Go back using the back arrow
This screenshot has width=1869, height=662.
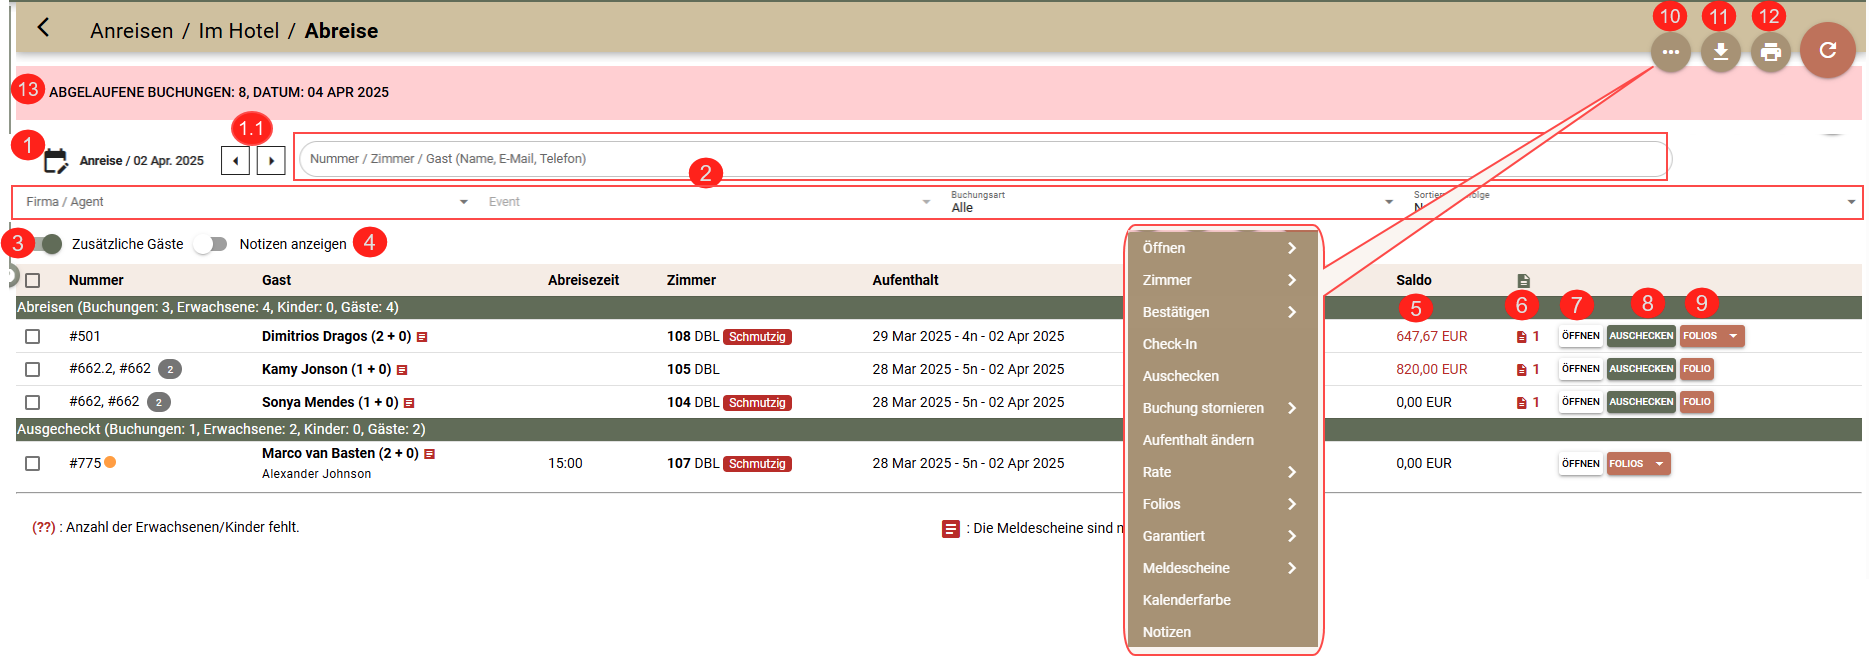43,28
